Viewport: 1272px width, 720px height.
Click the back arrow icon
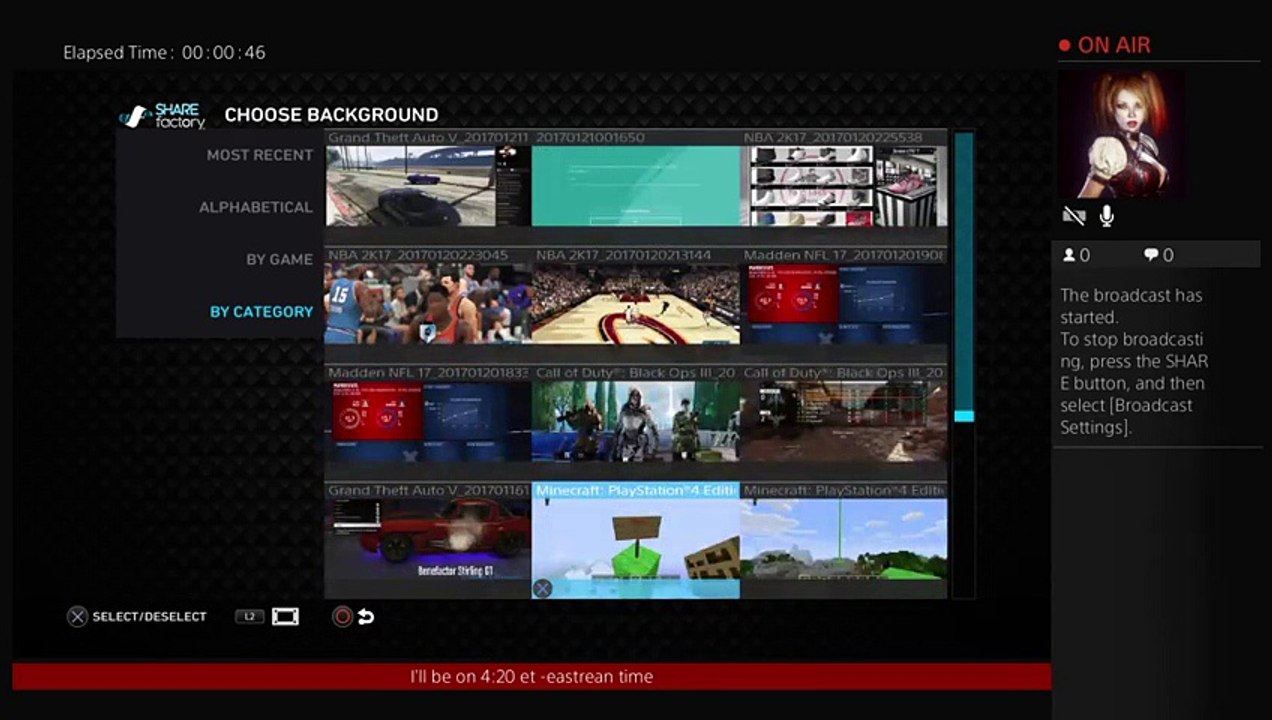pos(366,617)
